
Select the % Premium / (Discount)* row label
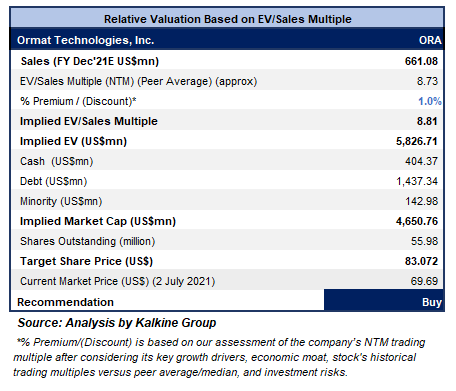(x=78, y=101)
